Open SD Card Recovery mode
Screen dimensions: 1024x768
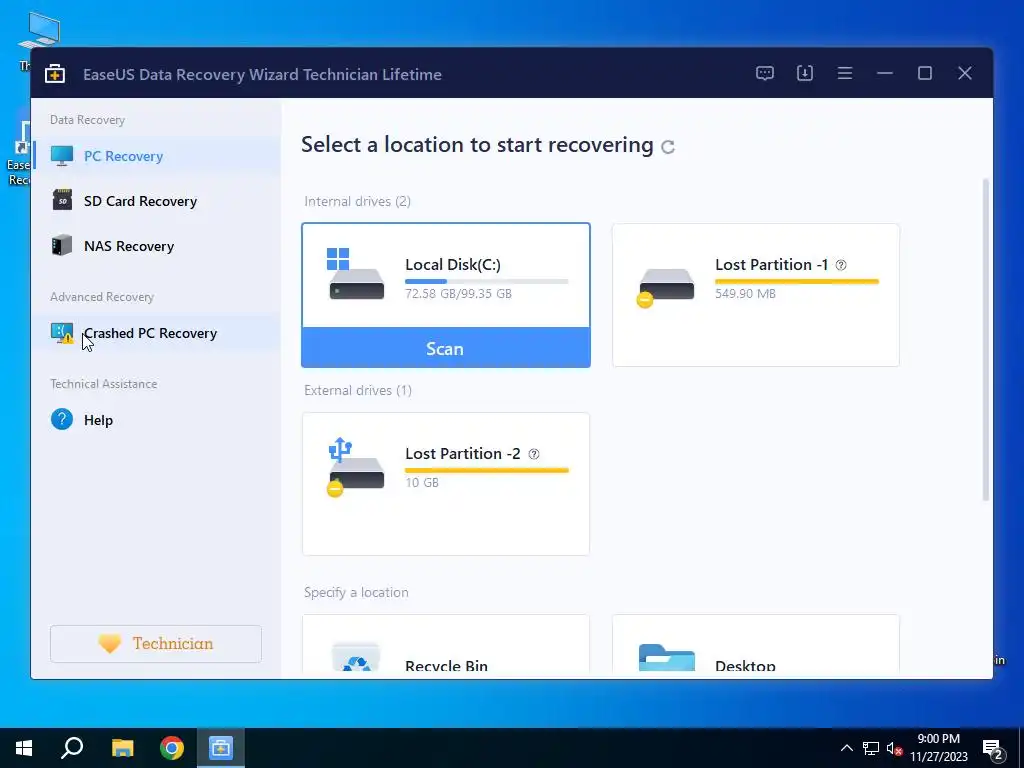pos(156,201)
